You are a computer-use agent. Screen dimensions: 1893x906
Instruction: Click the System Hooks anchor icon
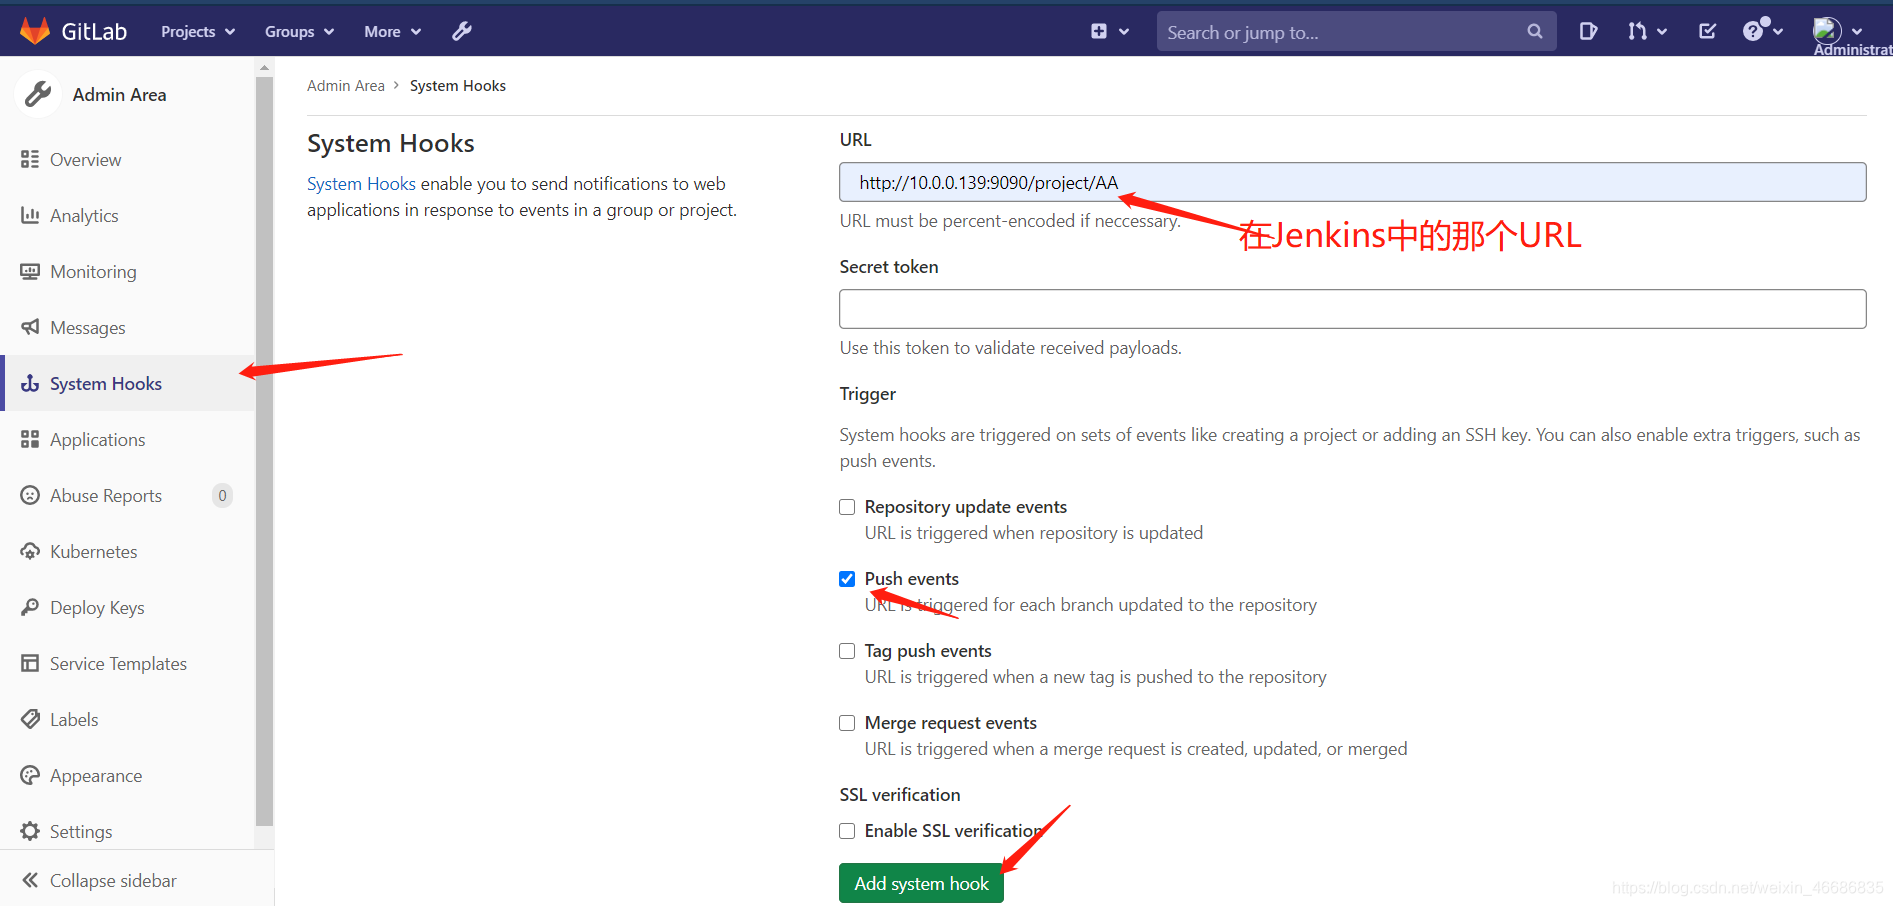(x=30, y=383)
